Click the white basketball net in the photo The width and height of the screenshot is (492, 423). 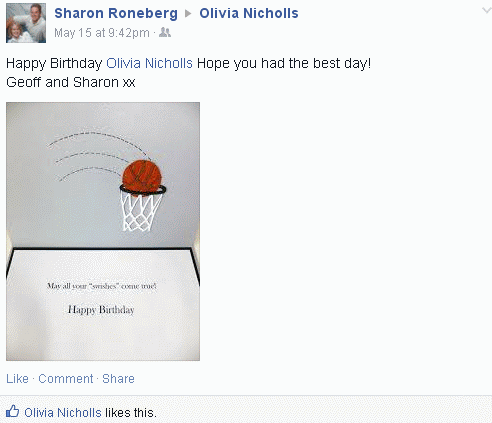tap(141, 212)
